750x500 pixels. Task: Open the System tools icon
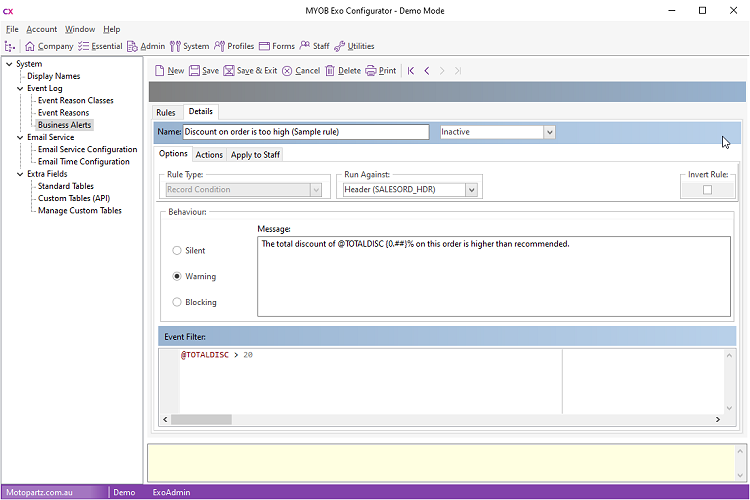pos(176,46)
